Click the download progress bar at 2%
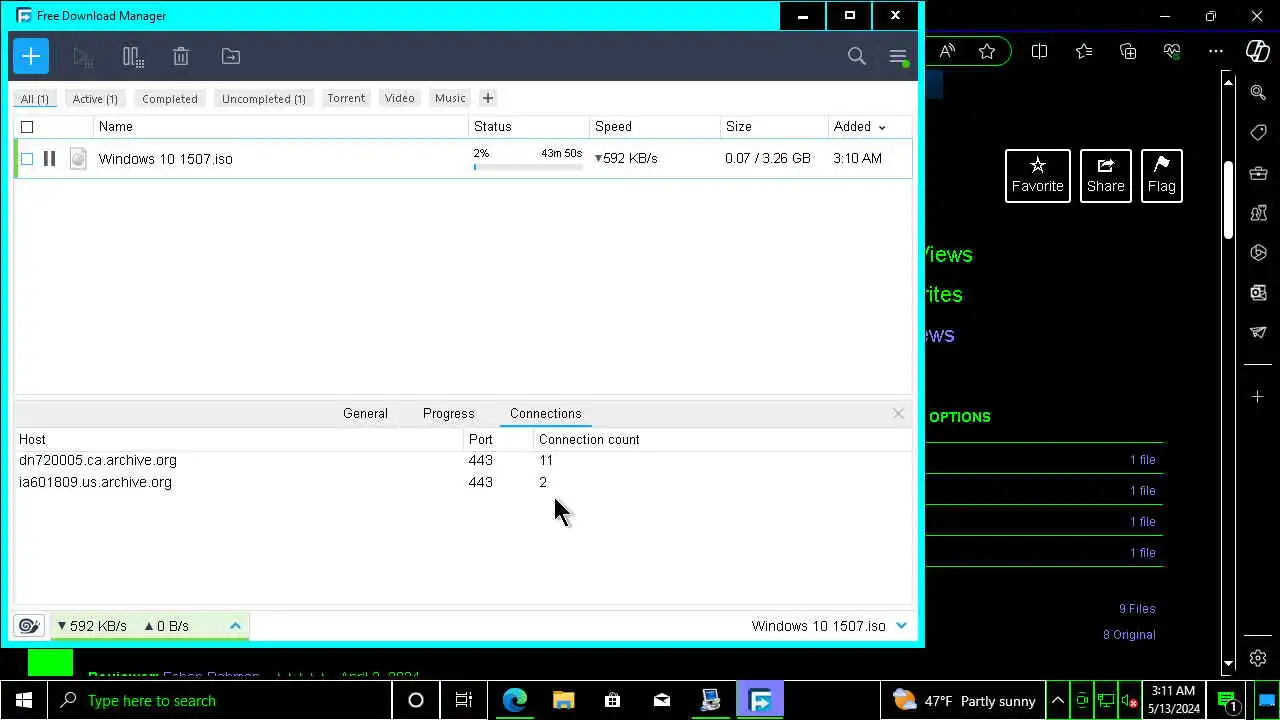This screenshot has width=1280, height=720. click(528, 167)
